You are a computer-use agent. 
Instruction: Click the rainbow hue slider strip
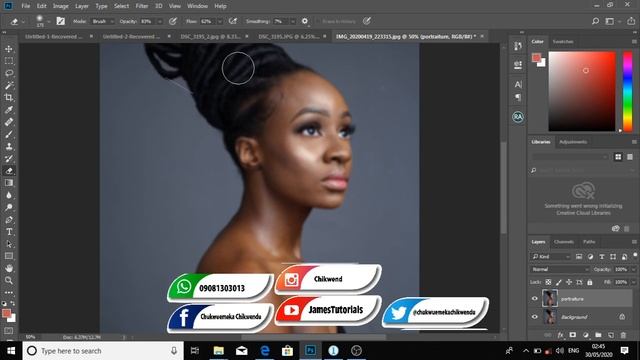pyautogui.click(x=627, y=91)
